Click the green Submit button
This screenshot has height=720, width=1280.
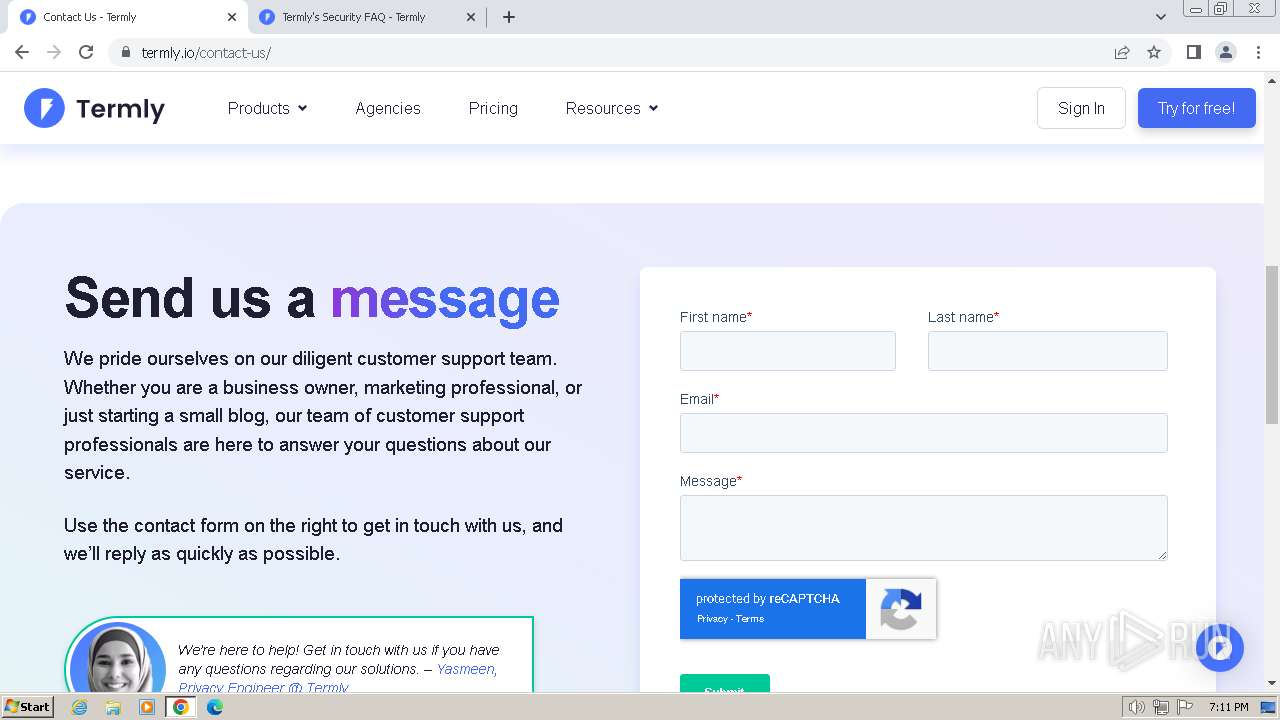coord(725,684)
